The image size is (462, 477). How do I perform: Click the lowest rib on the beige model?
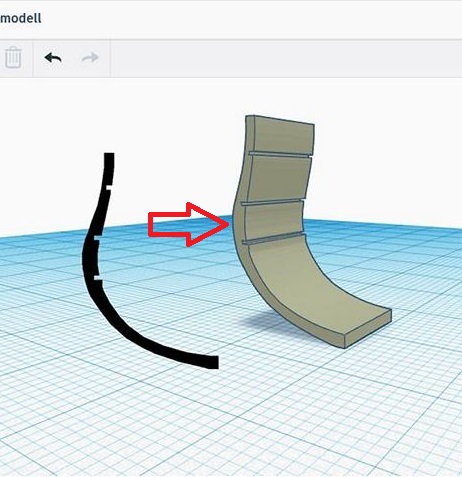(274, 238)
